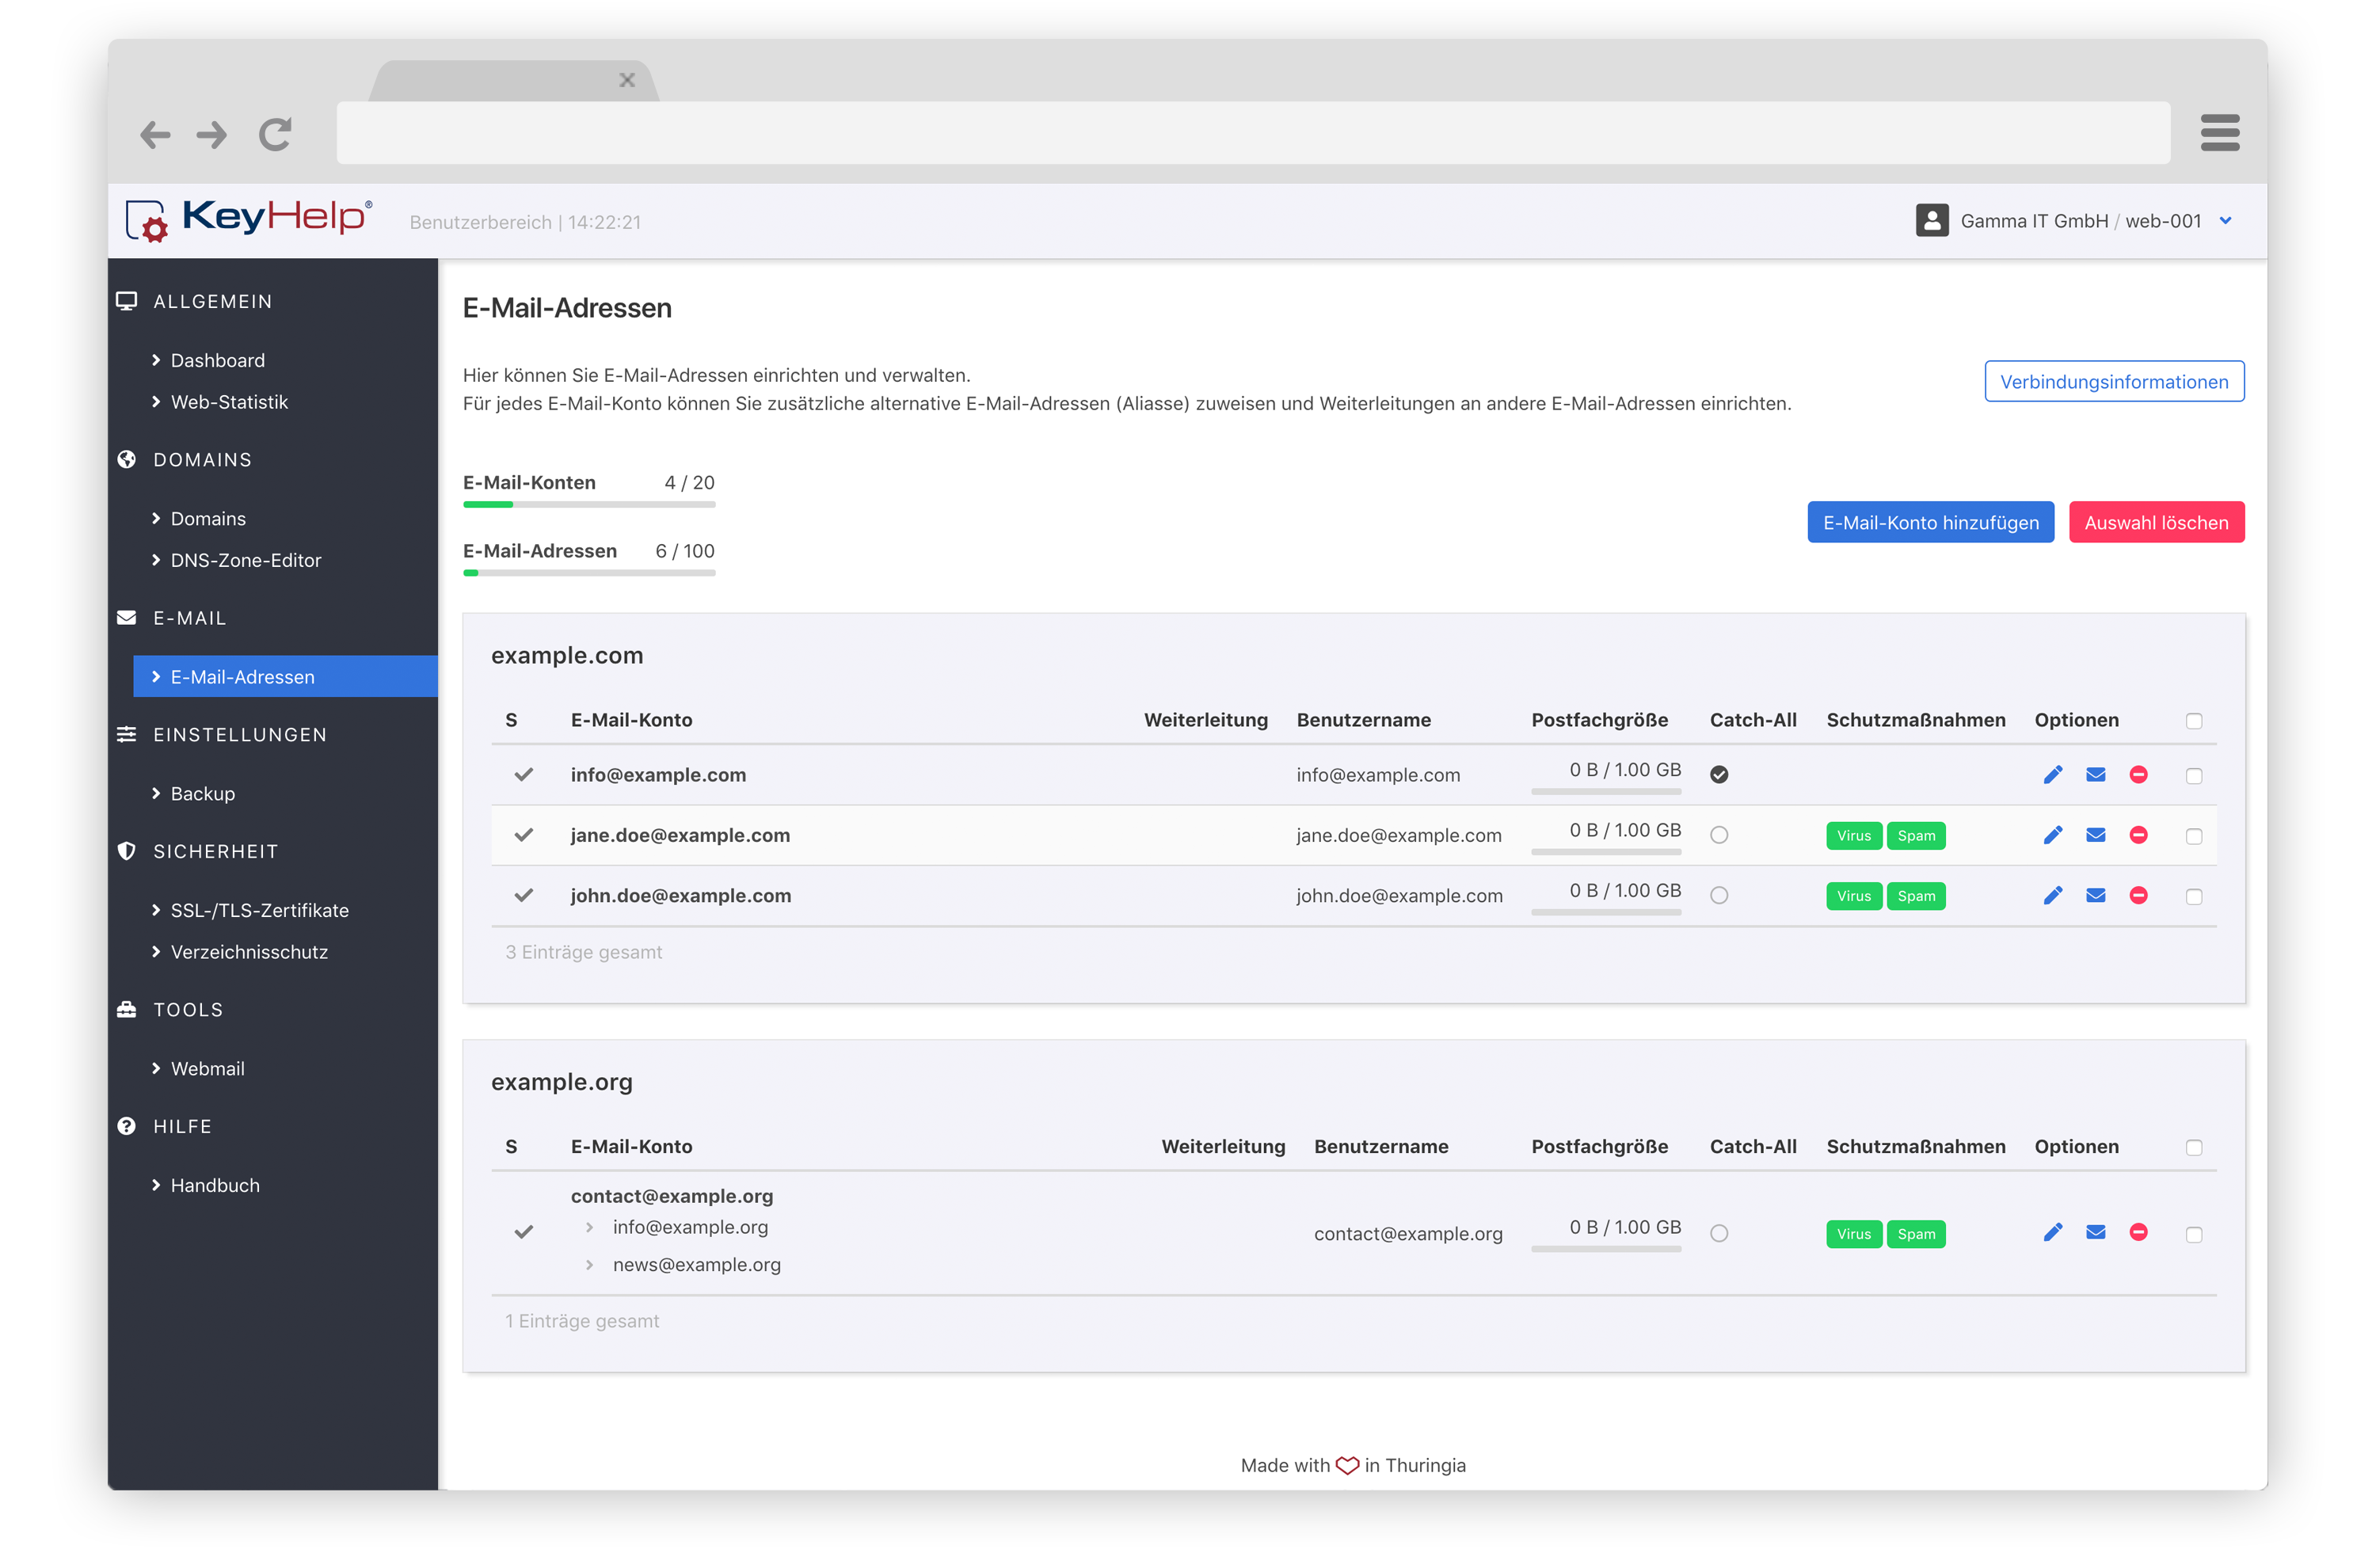The width and height of the screenshot is (2376, 1568).
Task: Edit info@example.com using the pencil icon
Action: [2054, 774]
